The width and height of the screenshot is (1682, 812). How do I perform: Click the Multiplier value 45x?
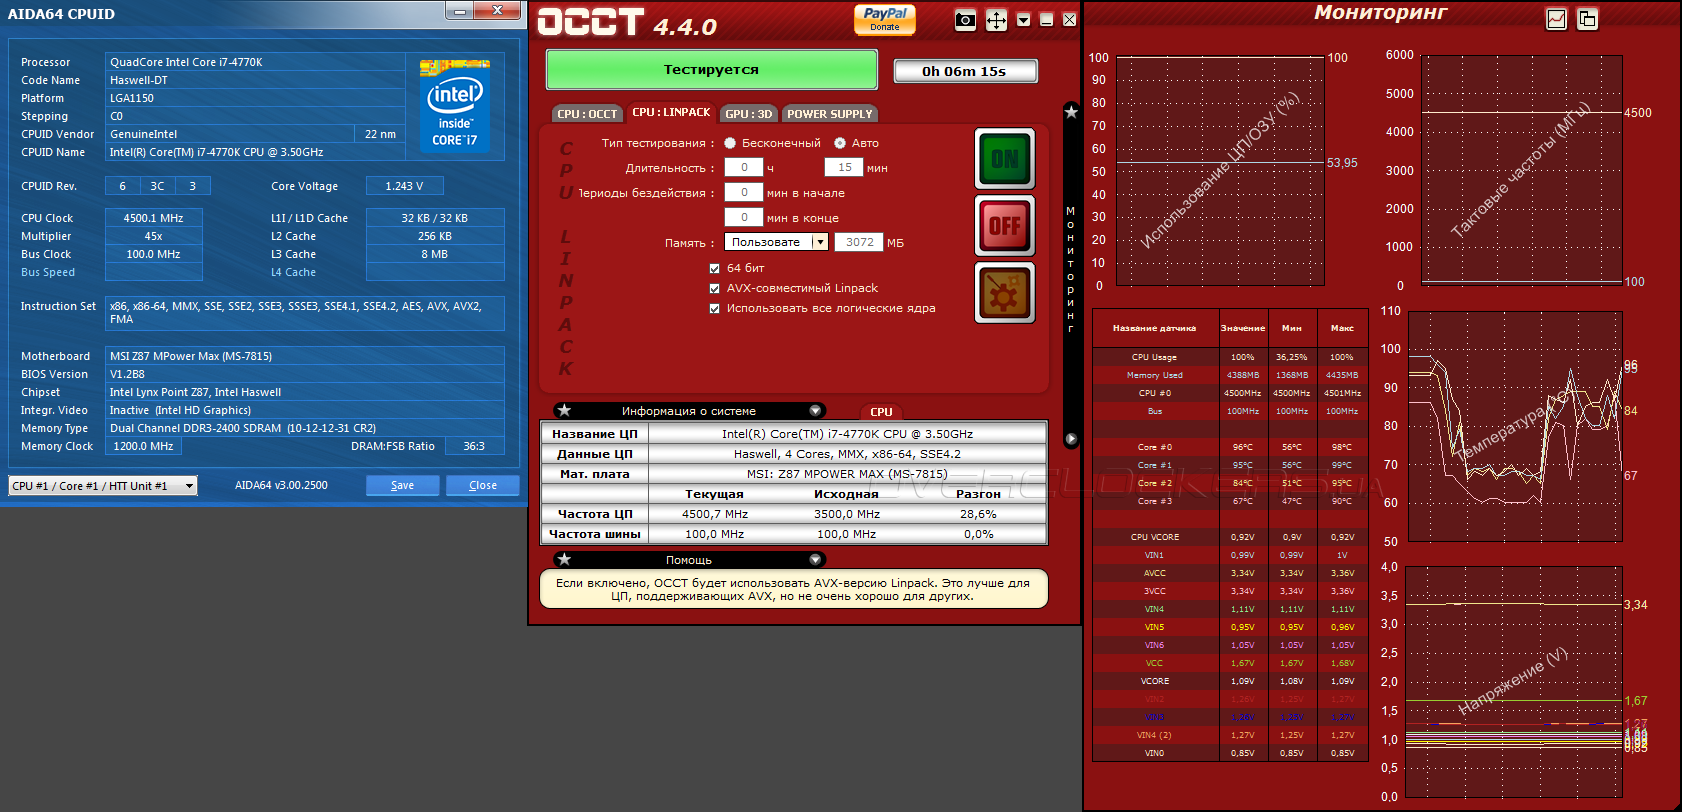[x=154, y=236]
